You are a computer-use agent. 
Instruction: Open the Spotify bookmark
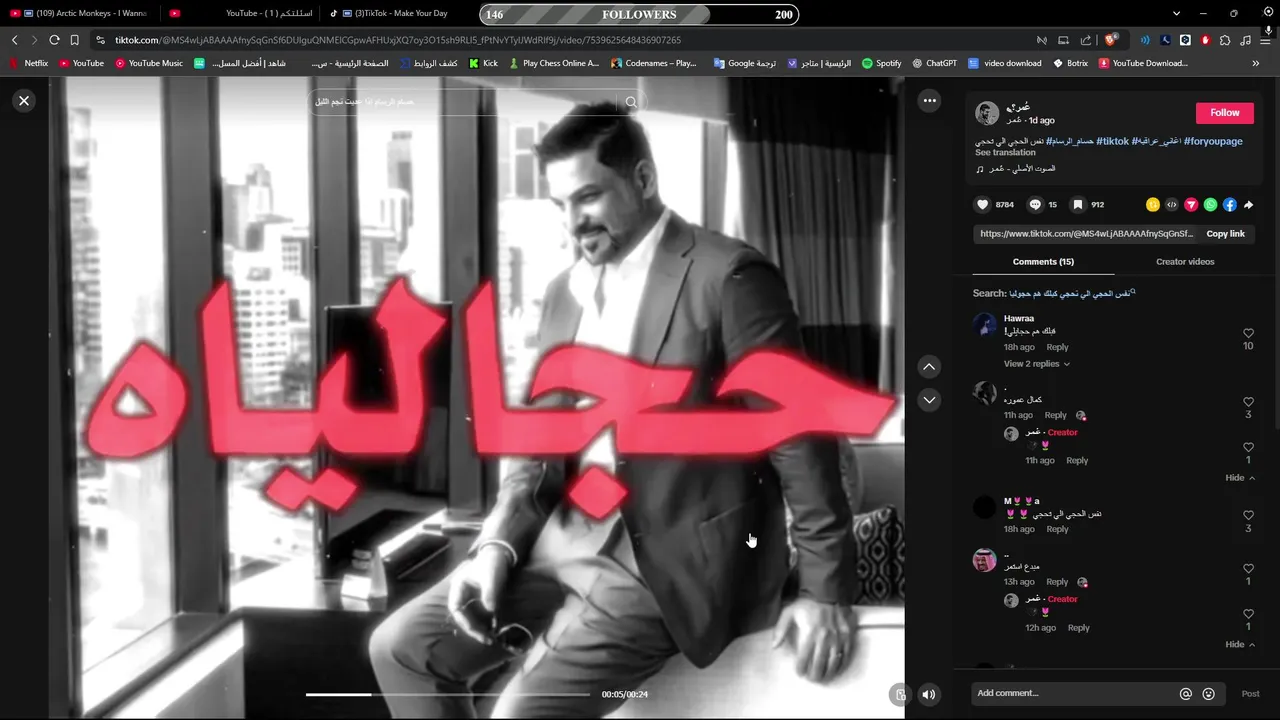(882, 63)
